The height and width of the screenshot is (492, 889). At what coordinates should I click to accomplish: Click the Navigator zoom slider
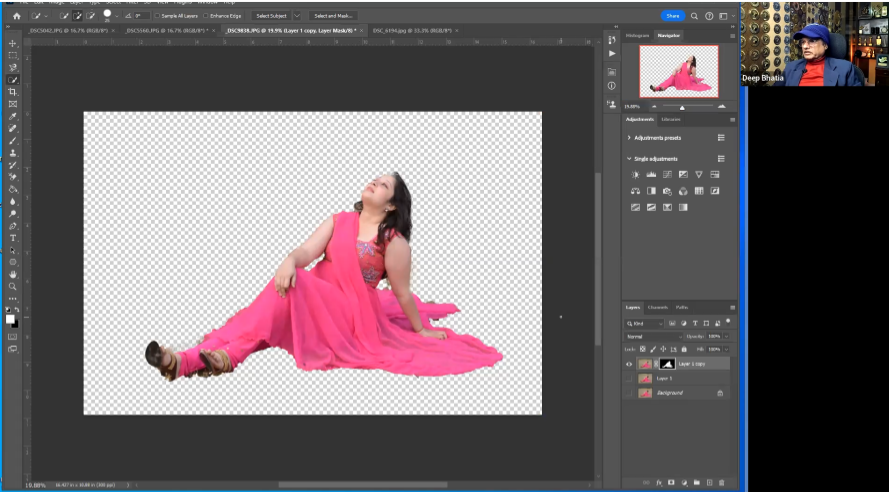682,106
